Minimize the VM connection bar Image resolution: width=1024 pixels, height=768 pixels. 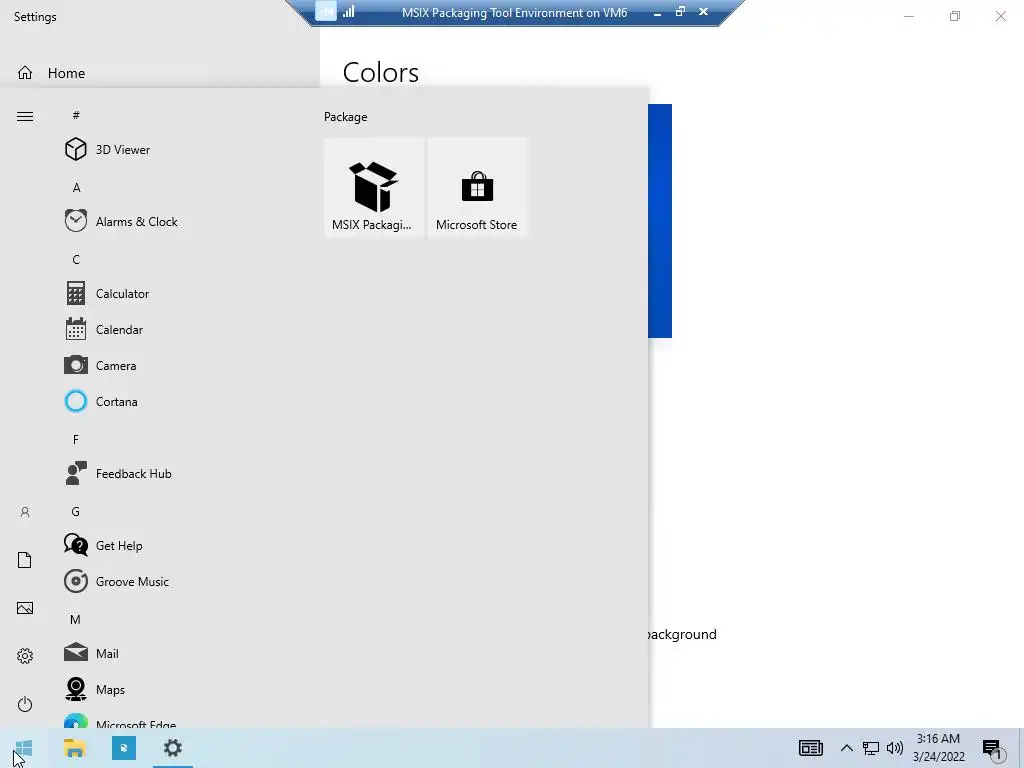tap(657, 12)
